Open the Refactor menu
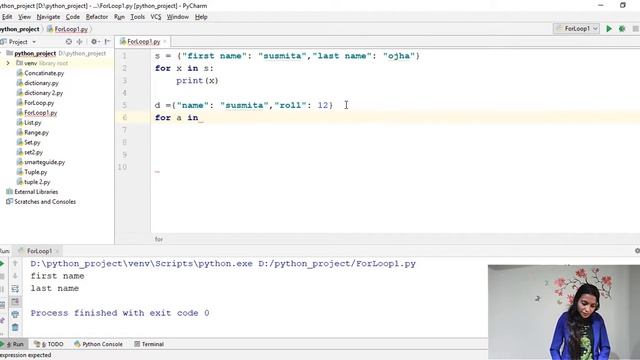 tap(97, 17)
